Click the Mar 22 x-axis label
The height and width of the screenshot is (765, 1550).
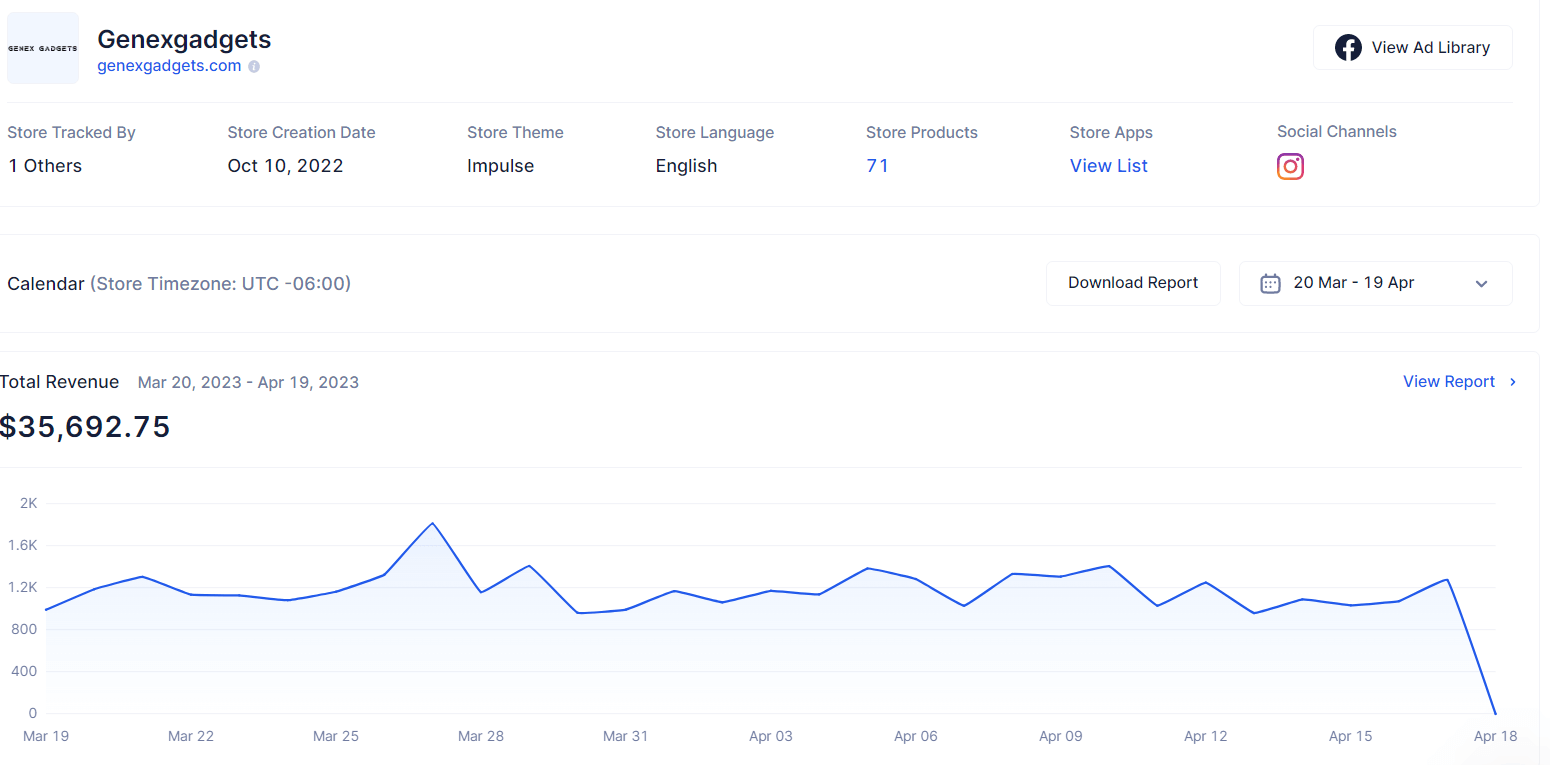coord(191,736)
